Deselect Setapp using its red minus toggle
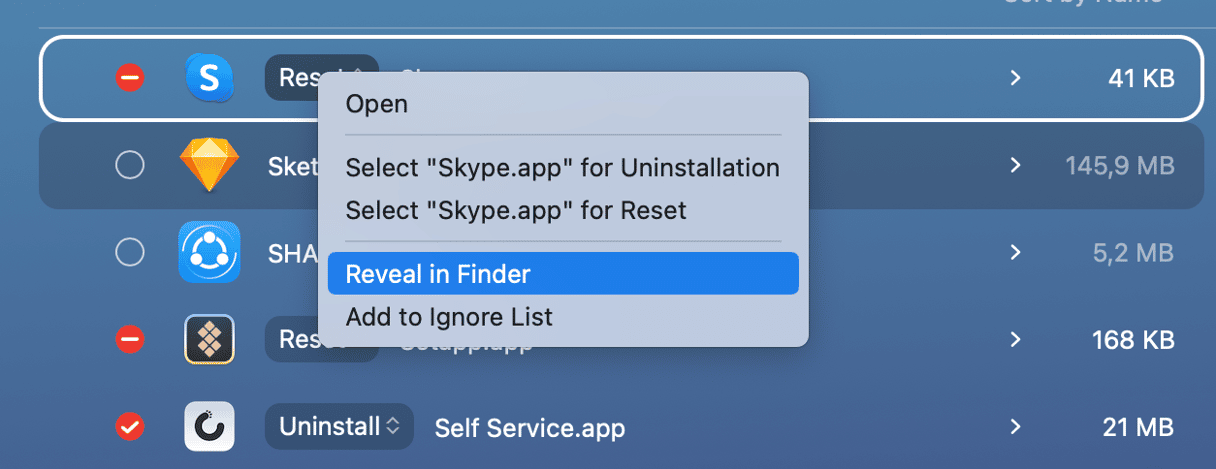This screenshot has height=469, width=1216. tap(130, 340)
